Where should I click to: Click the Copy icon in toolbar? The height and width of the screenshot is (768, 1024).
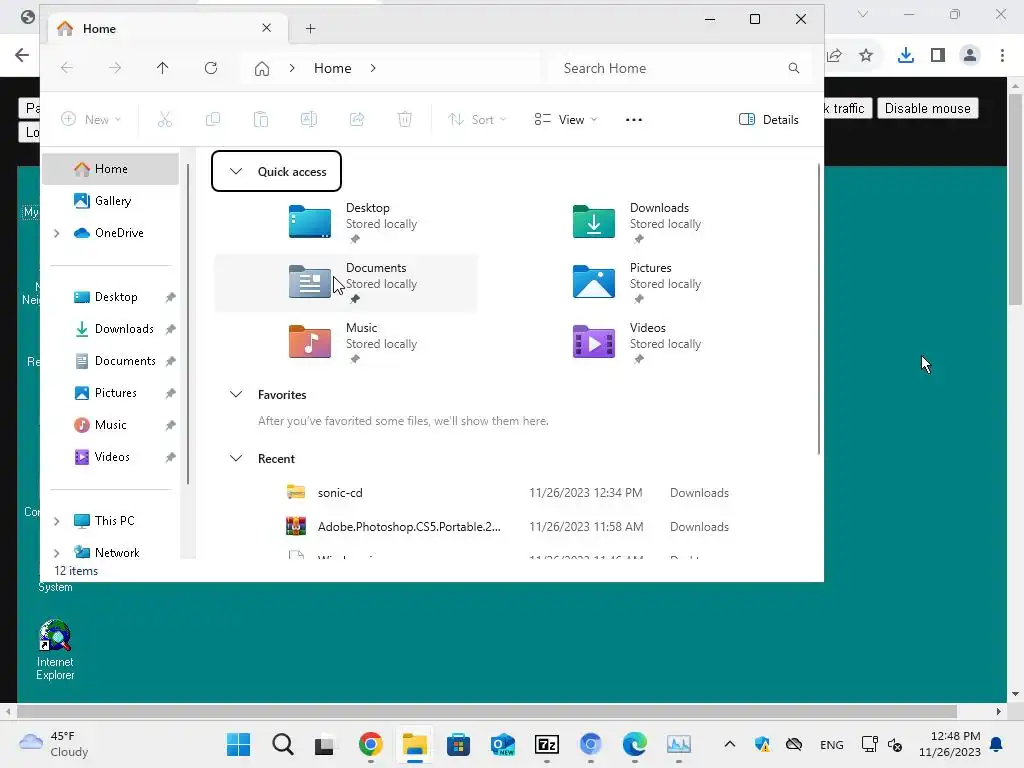[x=213, y=120]
